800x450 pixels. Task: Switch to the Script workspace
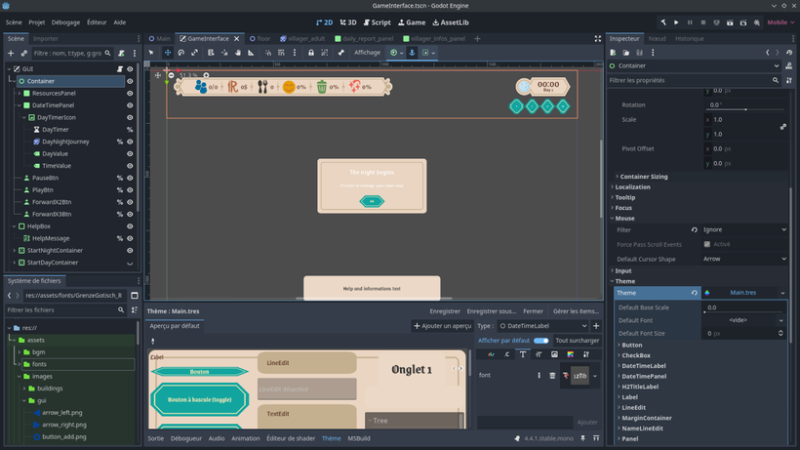(x=377, y=22)
